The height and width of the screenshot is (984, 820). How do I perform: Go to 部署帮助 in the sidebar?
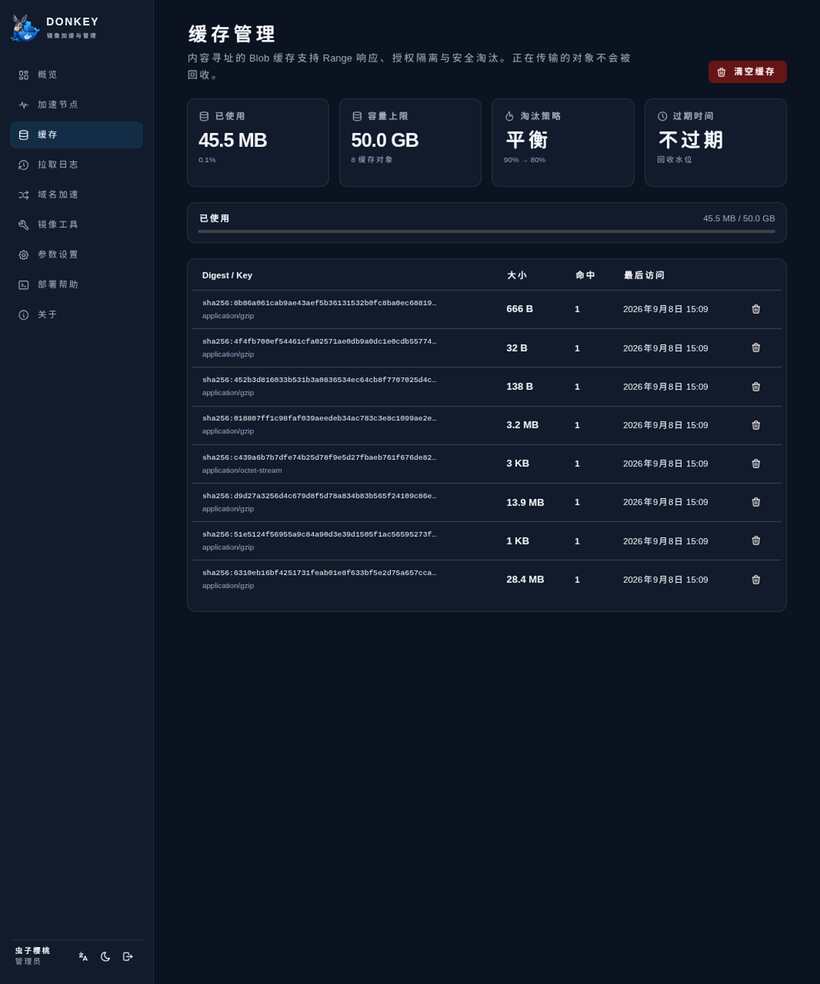click(x=77, y=284)
